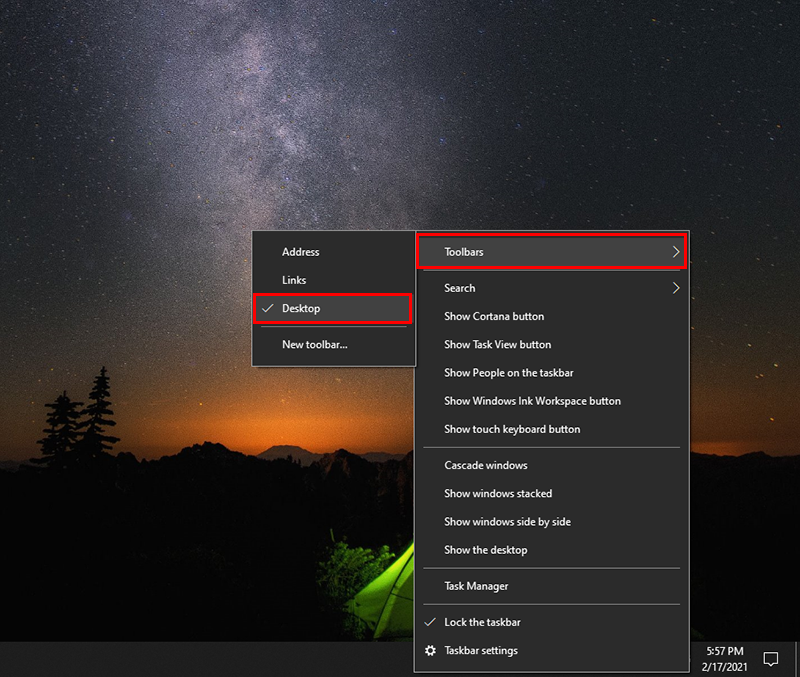This screenshot has height=677, width=800.
Task: Open Task Manager from menu
Action: [552, 586]
